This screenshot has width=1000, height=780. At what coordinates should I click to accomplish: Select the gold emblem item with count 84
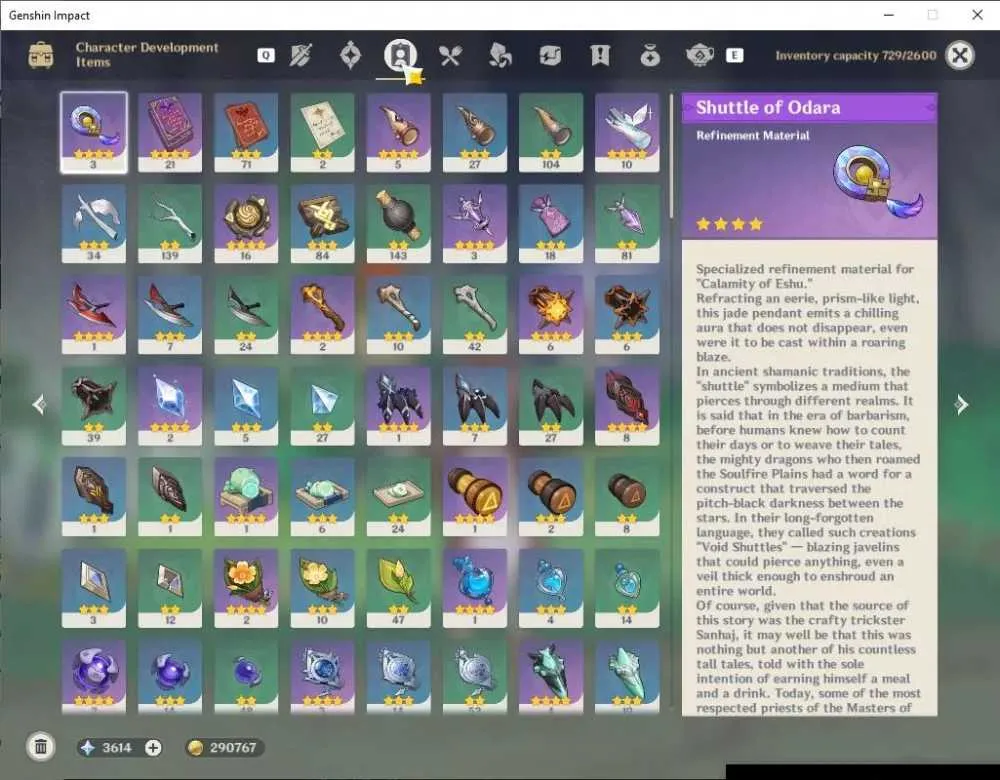point(322,224)
